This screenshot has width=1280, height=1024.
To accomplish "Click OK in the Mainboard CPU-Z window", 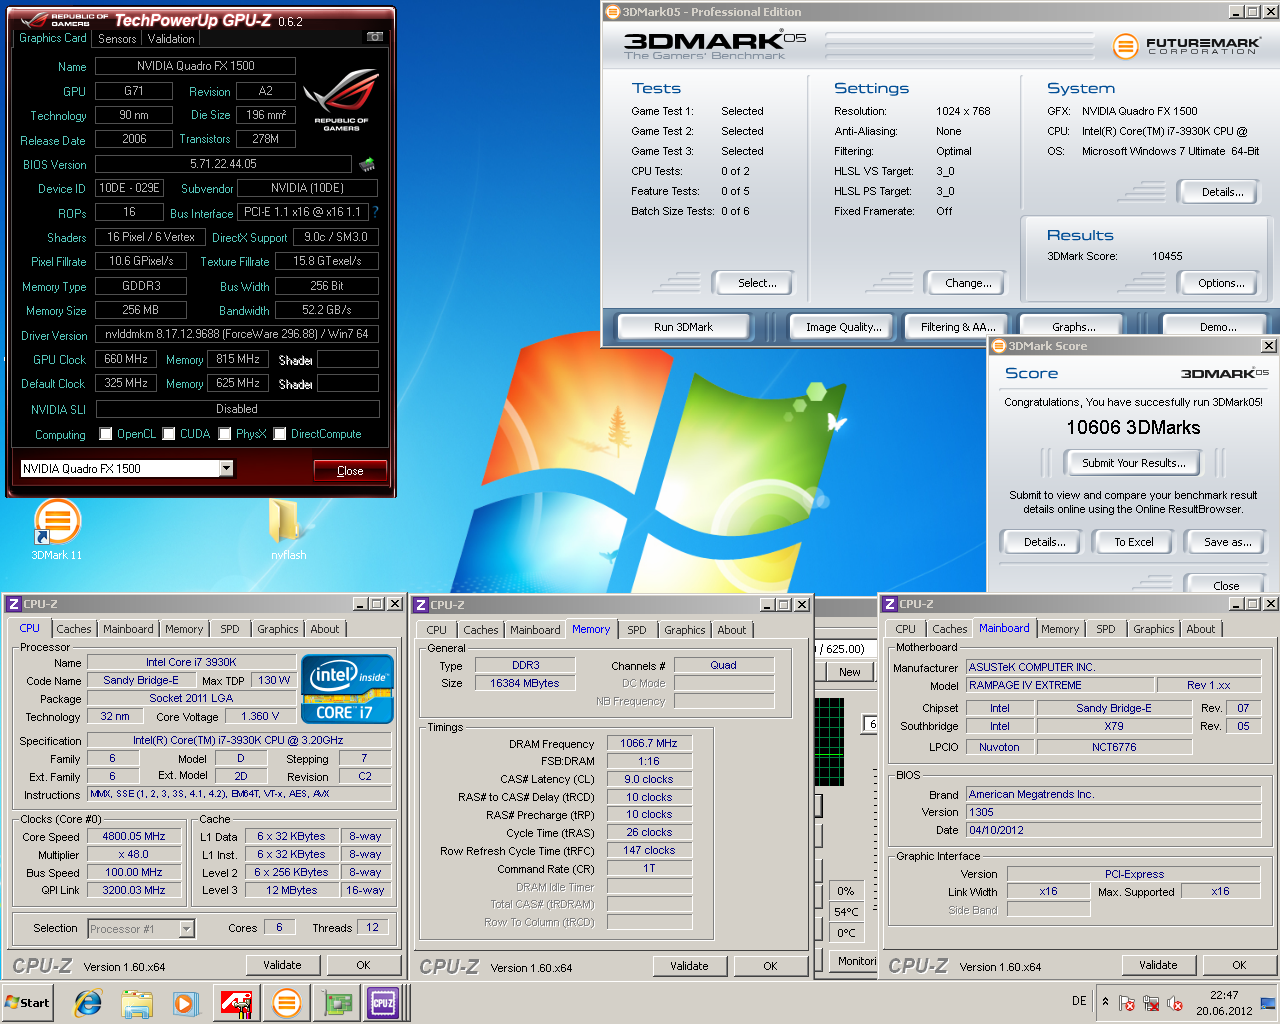I will tap(1239, 965).
